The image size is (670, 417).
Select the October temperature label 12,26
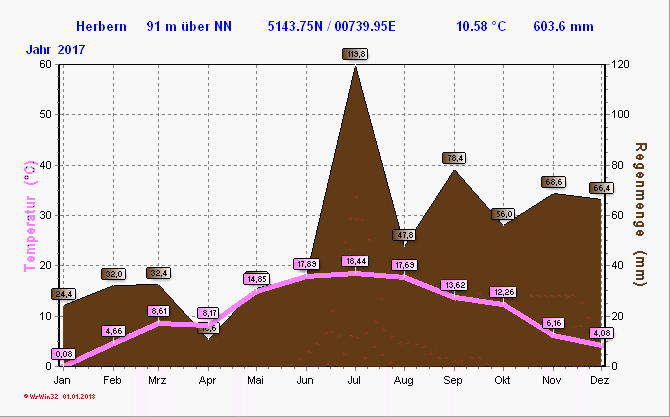pyautogui.click(x=503, y=292)
